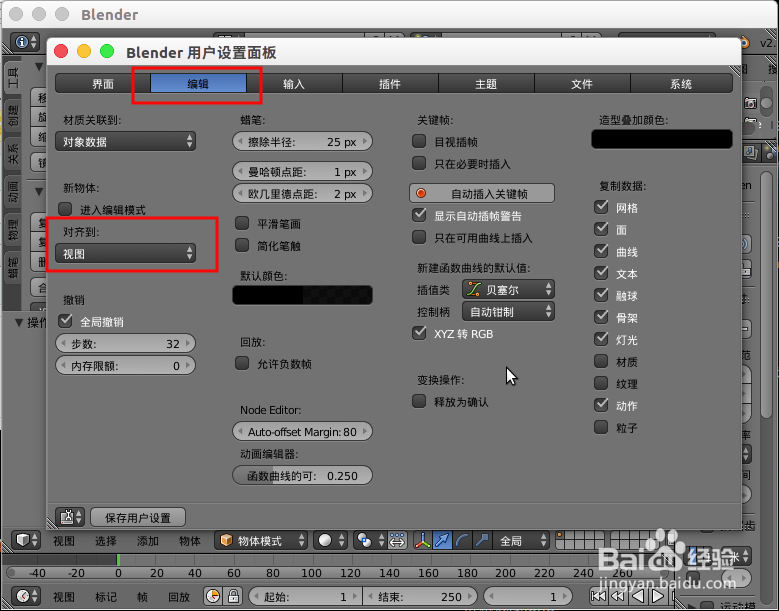This screenshot has height=611, width=779.
Task: Toggle auto keyframe insert button (自动插入关键帧)
Action: tap(482, 193)
